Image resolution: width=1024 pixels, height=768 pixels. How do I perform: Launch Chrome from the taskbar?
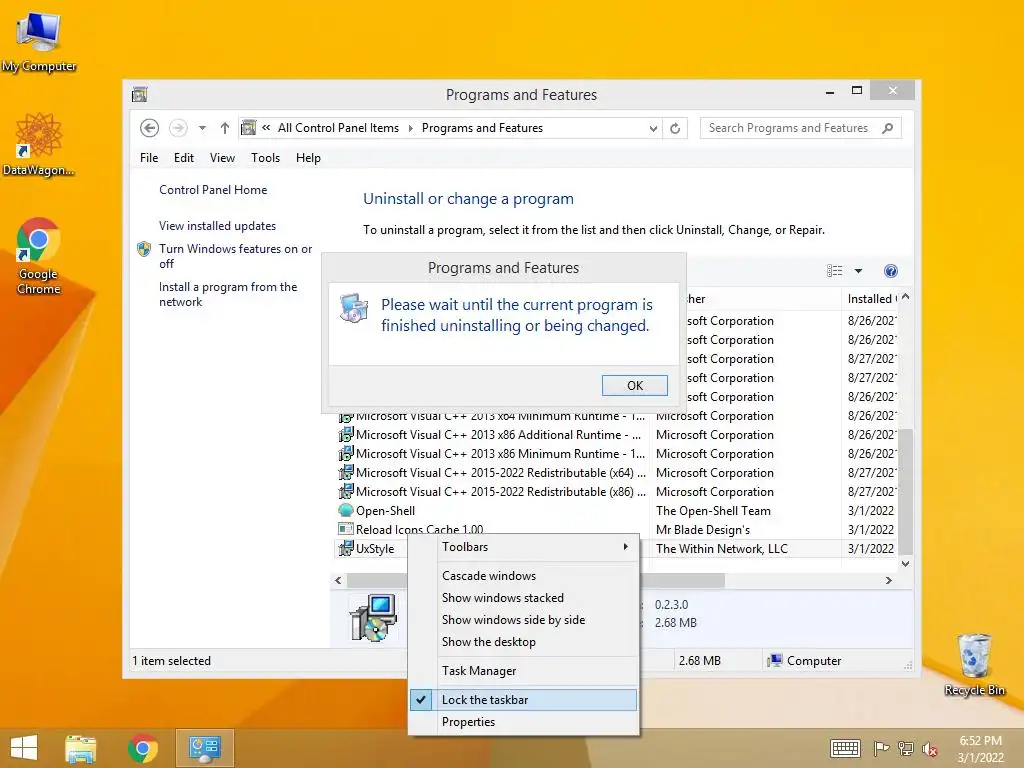142,748
